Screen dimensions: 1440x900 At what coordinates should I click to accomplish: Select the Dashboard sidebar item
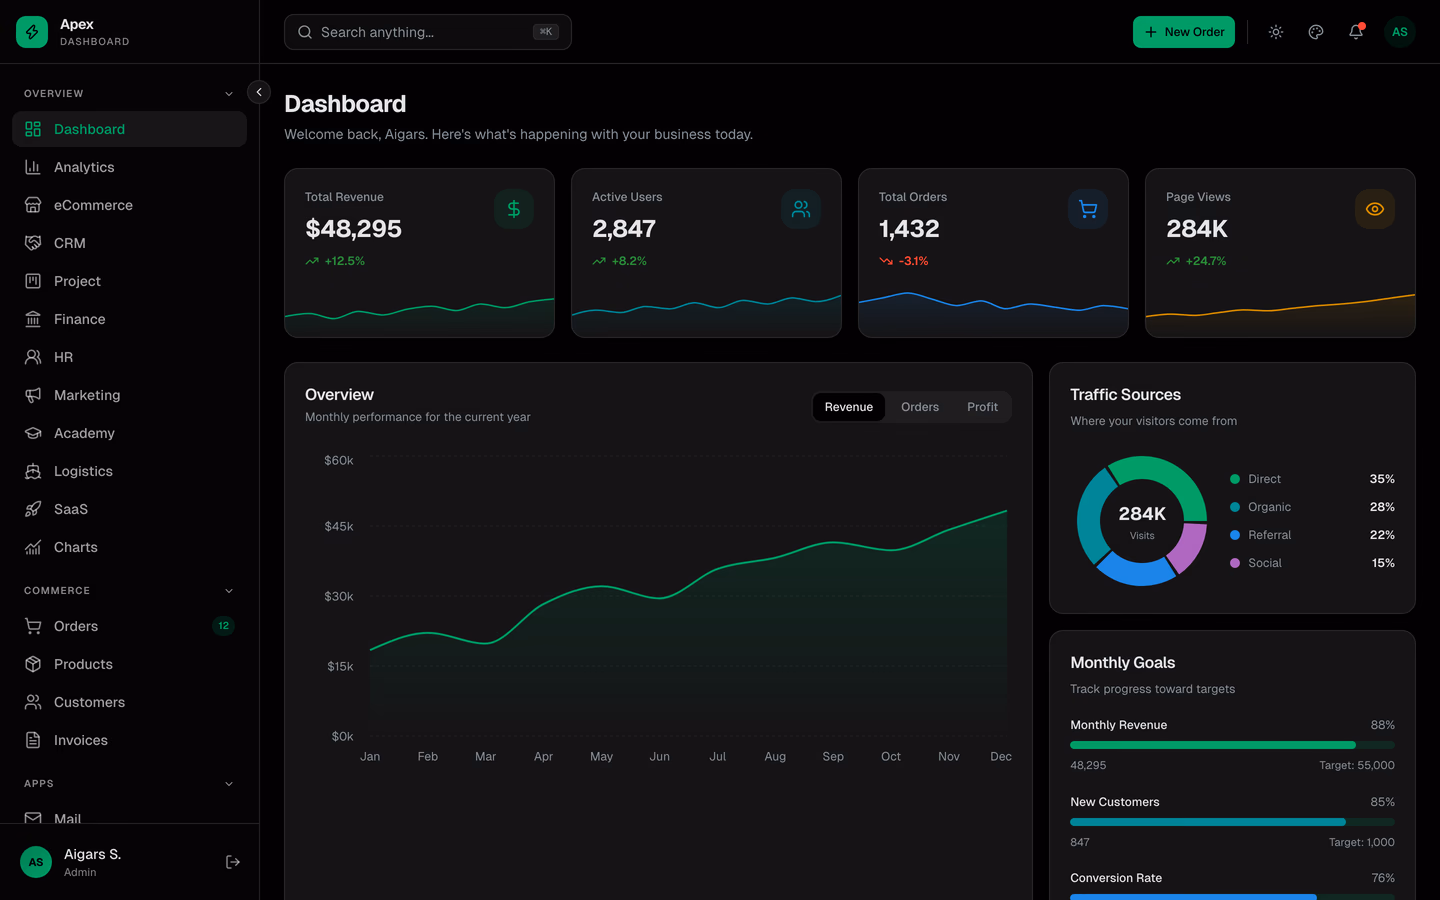pyautogui.click(x=129, y=129)
